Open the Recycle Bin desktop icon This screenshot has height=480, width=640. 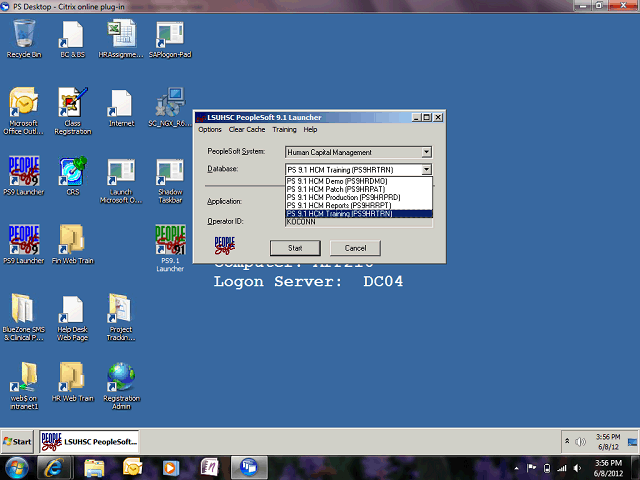tap(24, 39)
